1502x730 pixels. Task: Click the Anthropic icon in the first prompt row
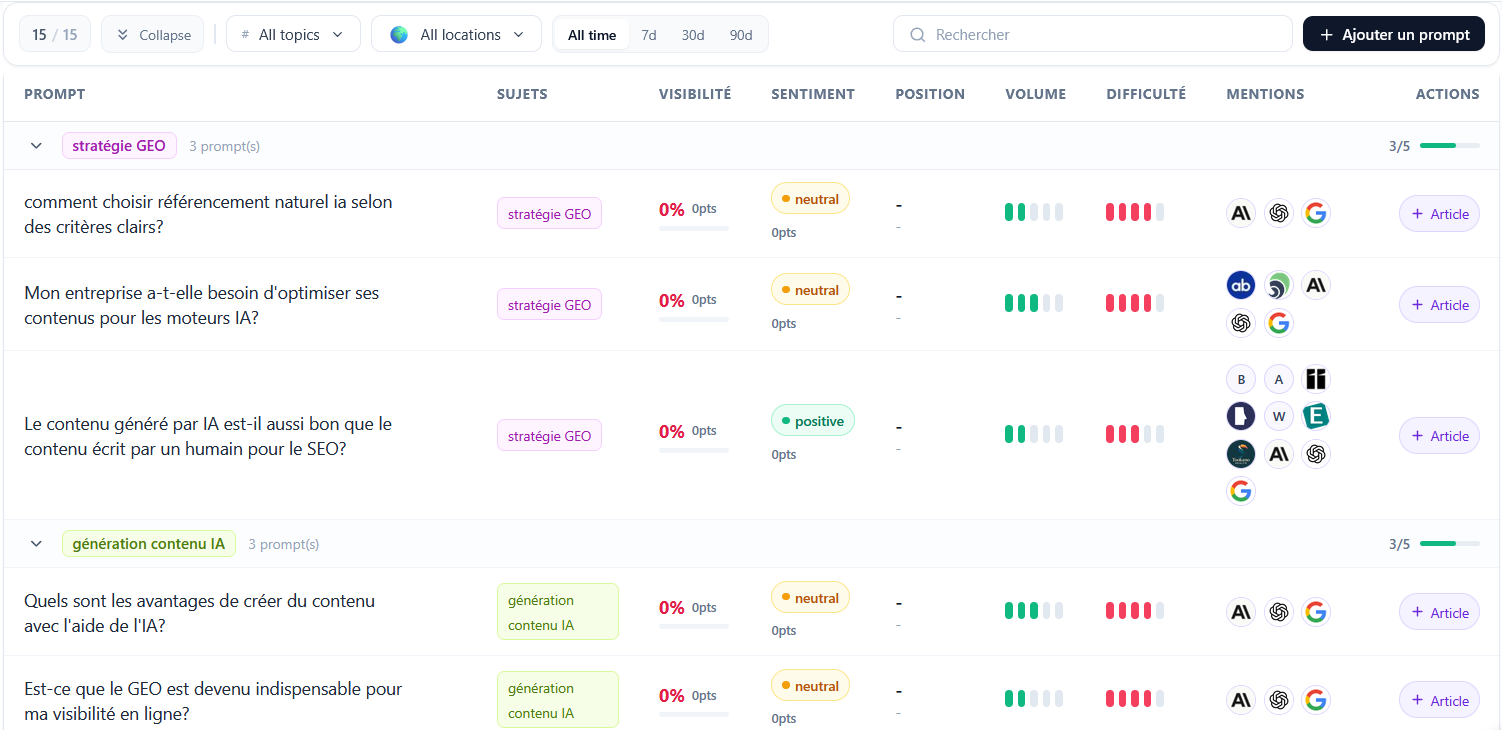point(1241,213)
